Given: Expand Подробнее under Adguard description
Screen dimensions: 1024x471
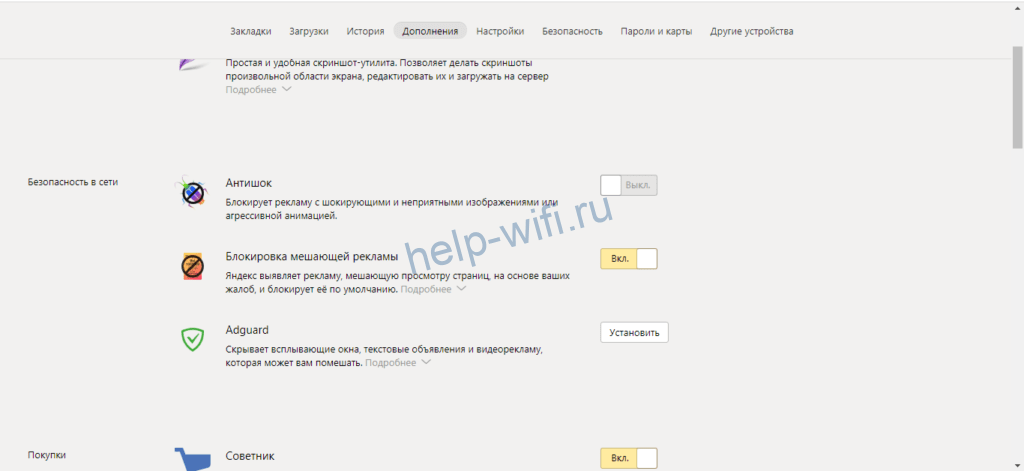Looking at the screenshot, I should [397, 363].
